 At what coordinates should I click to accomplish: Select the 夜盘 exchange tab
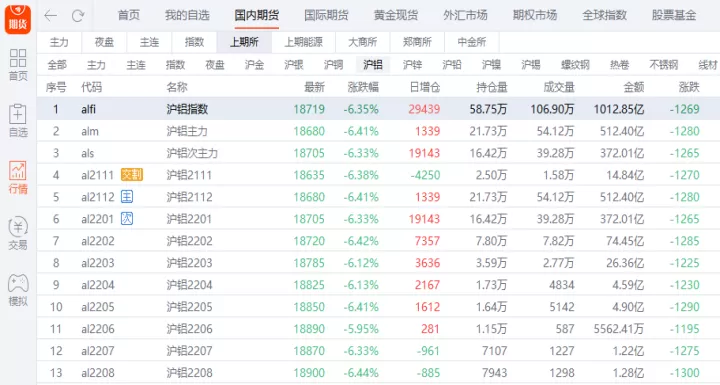coord(104,42)
